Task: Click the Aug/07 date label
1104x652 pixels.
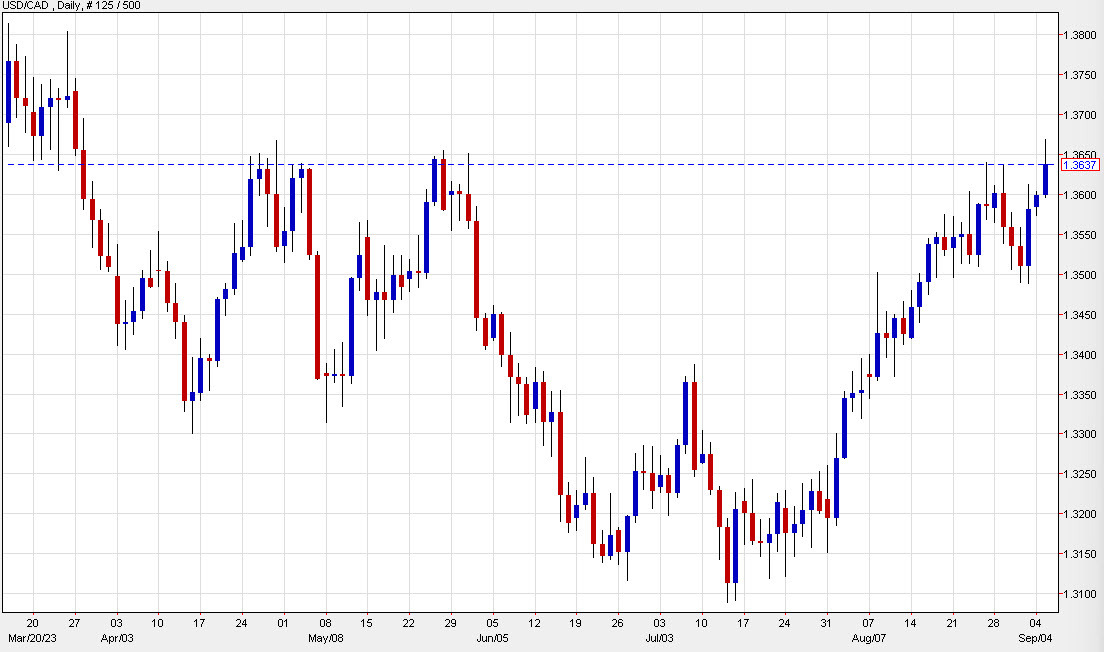Action: (869, 639)
